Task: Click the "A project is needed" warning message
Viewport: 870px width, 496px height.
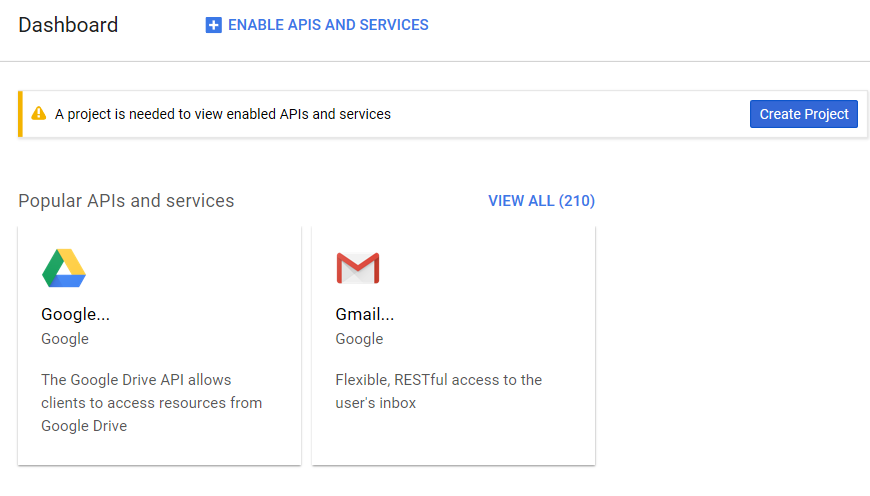Action: (x=222, y=114)
